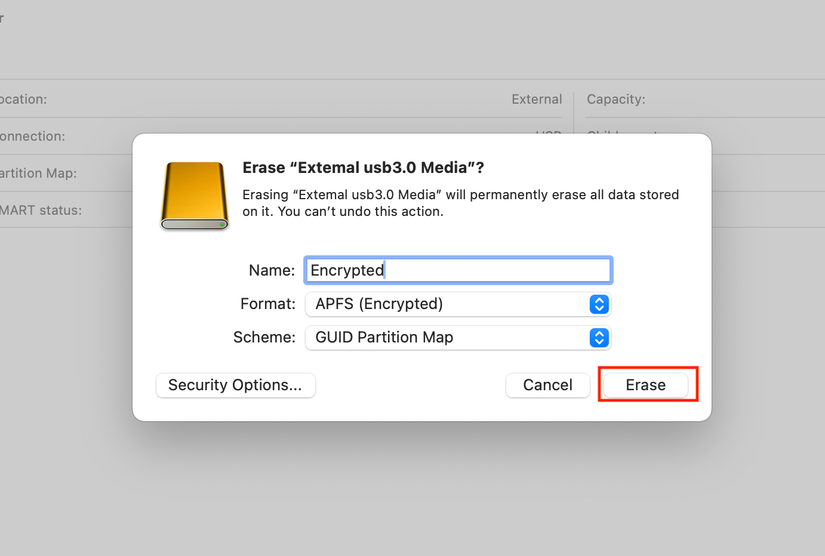Image resolution: width=825 pixels, height=556 pixels.
Task: Click the permanent erase warning message
Action: (461, 203)
